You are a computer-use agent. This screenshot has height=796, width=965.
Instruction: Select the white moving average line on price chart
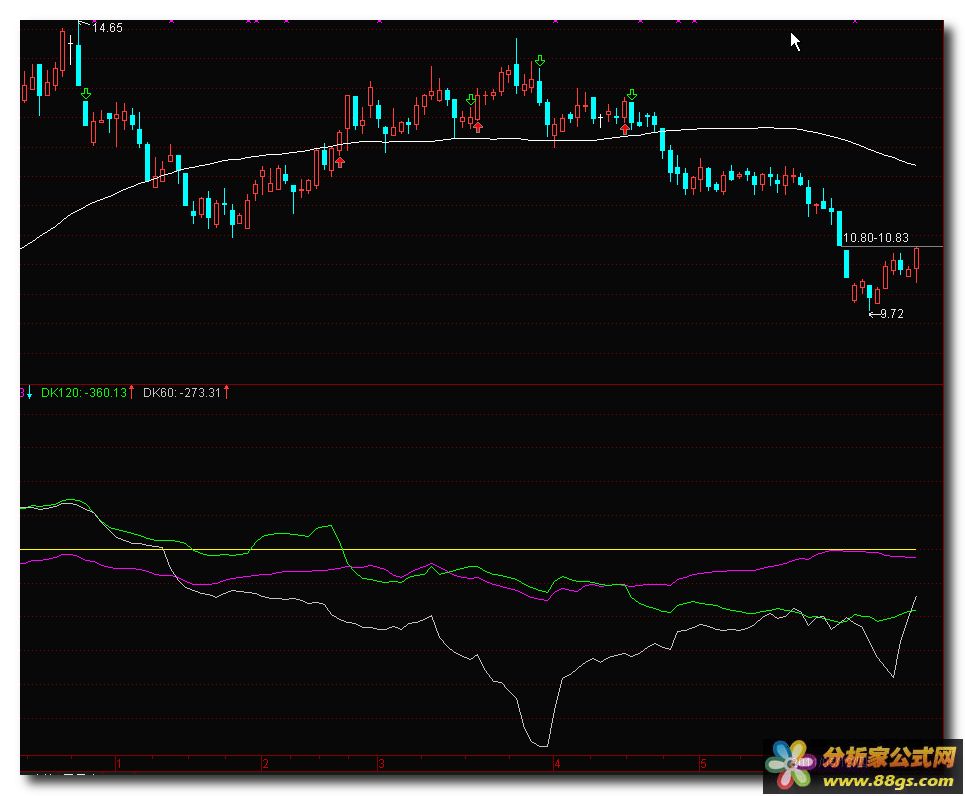[468, 140]
